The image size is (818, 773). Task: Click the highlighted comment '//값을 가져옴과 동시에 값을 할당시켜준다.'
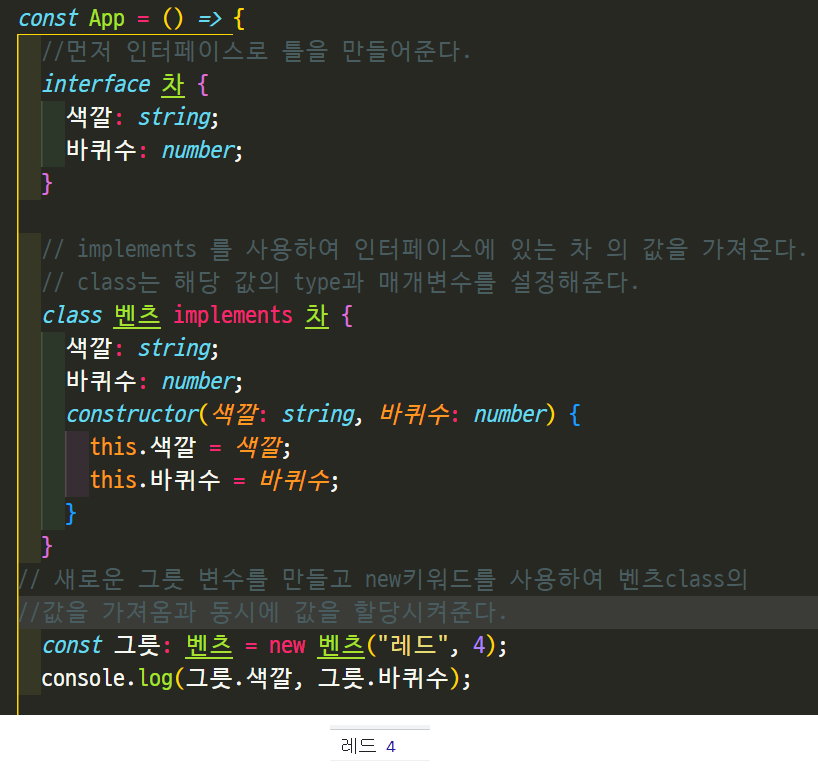pos(262,612)
